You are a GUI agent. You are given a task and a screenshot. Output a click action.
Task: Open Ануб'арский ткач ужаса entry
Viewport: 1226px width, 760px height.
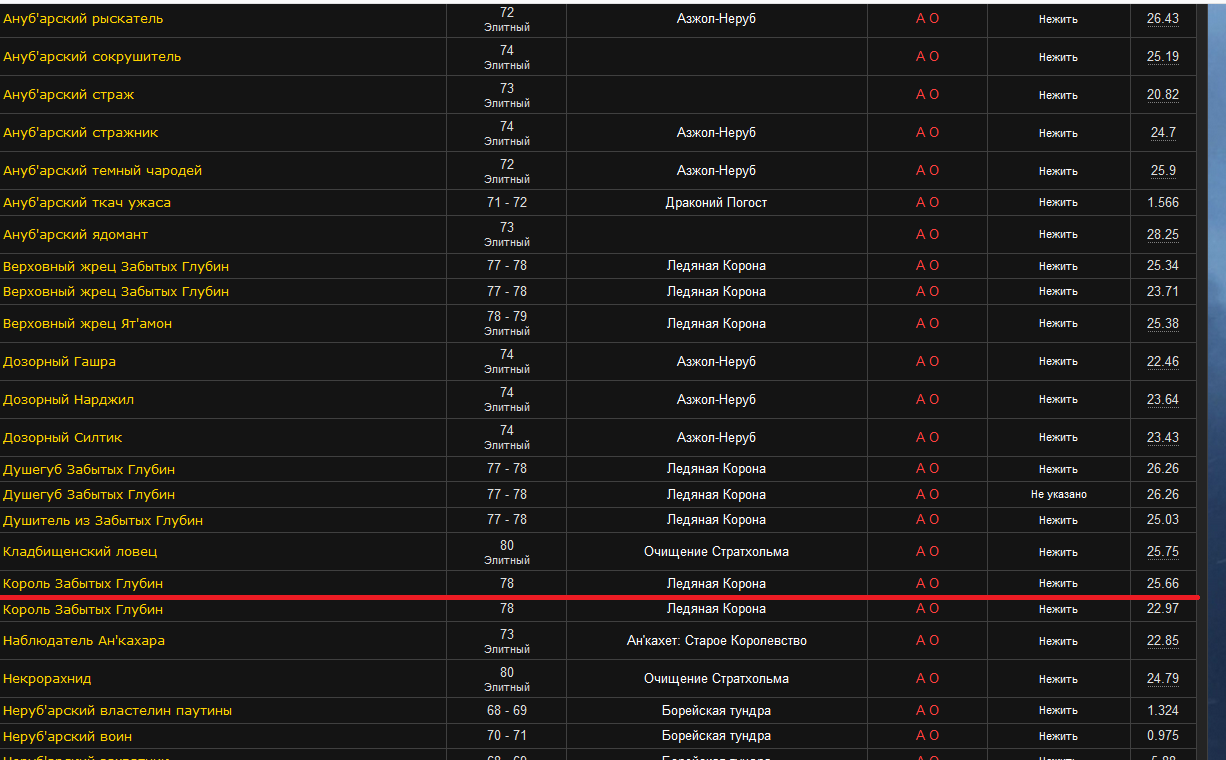(x=87, y=203)
